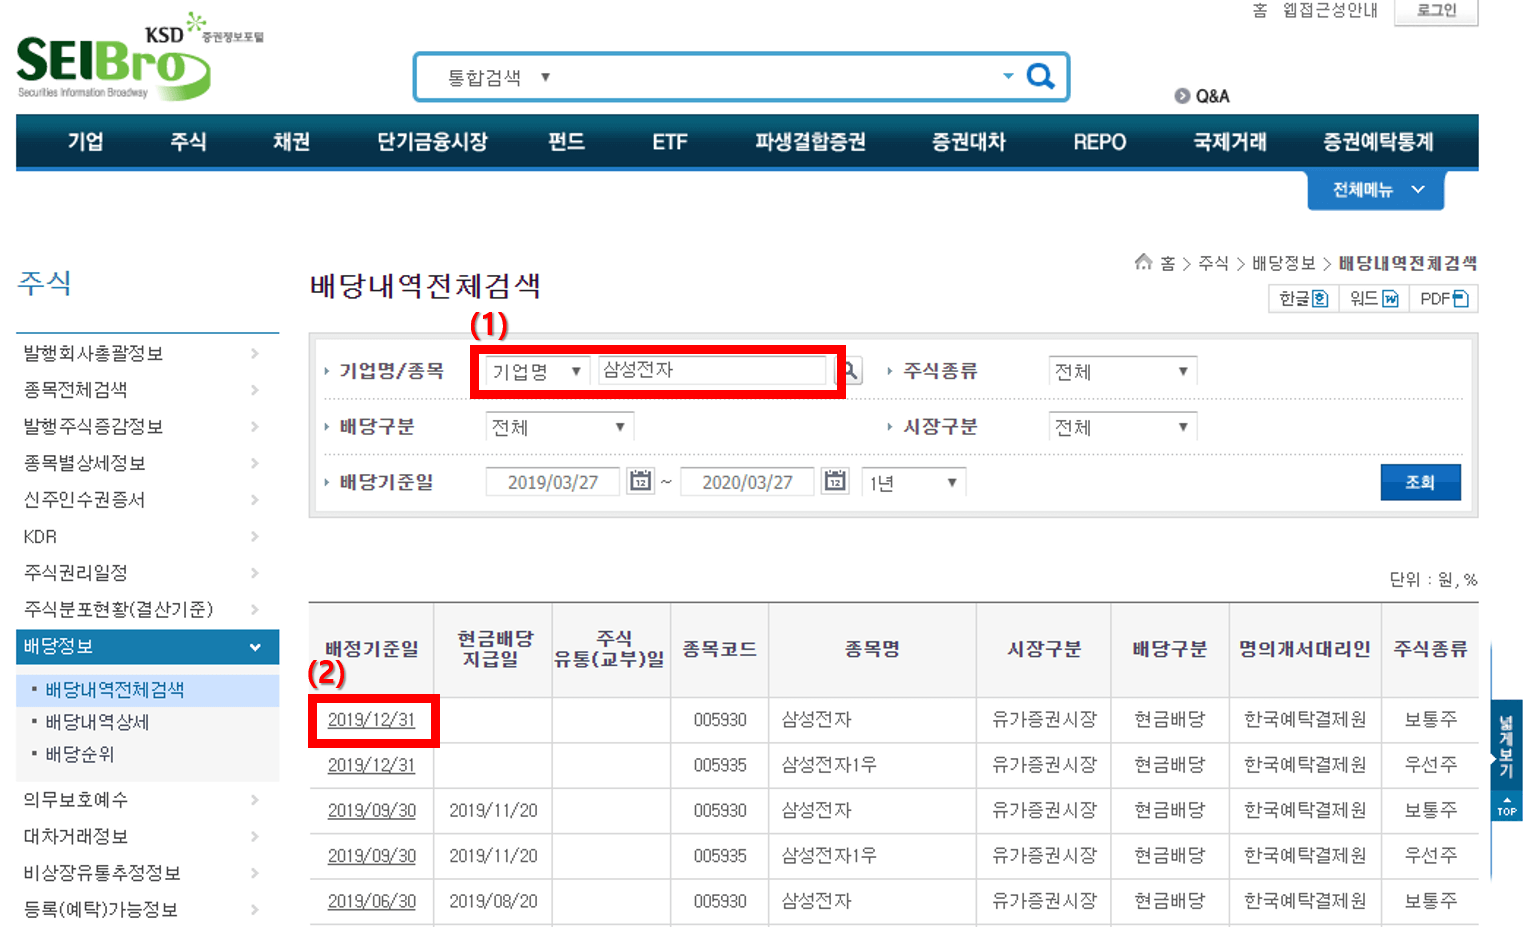Export page as PDF
The height and width of the screenshot is (927, 1530).
pyautogui.click(x=1443, y=299)
